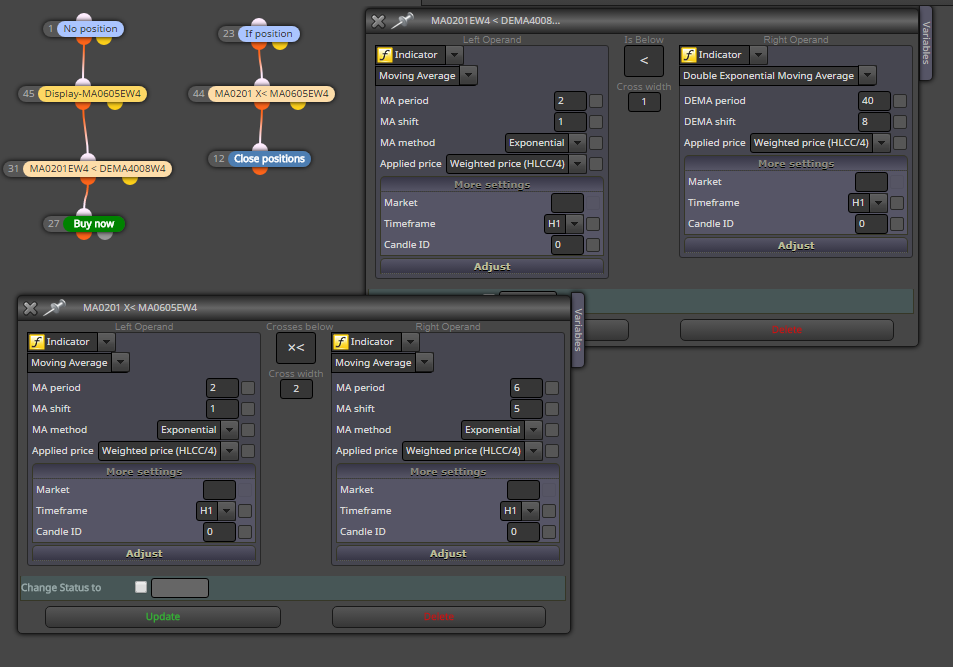Close the MA0201 X< MA0605EW4 window
This screenshot has height=667, width=953.
(30, 308)
